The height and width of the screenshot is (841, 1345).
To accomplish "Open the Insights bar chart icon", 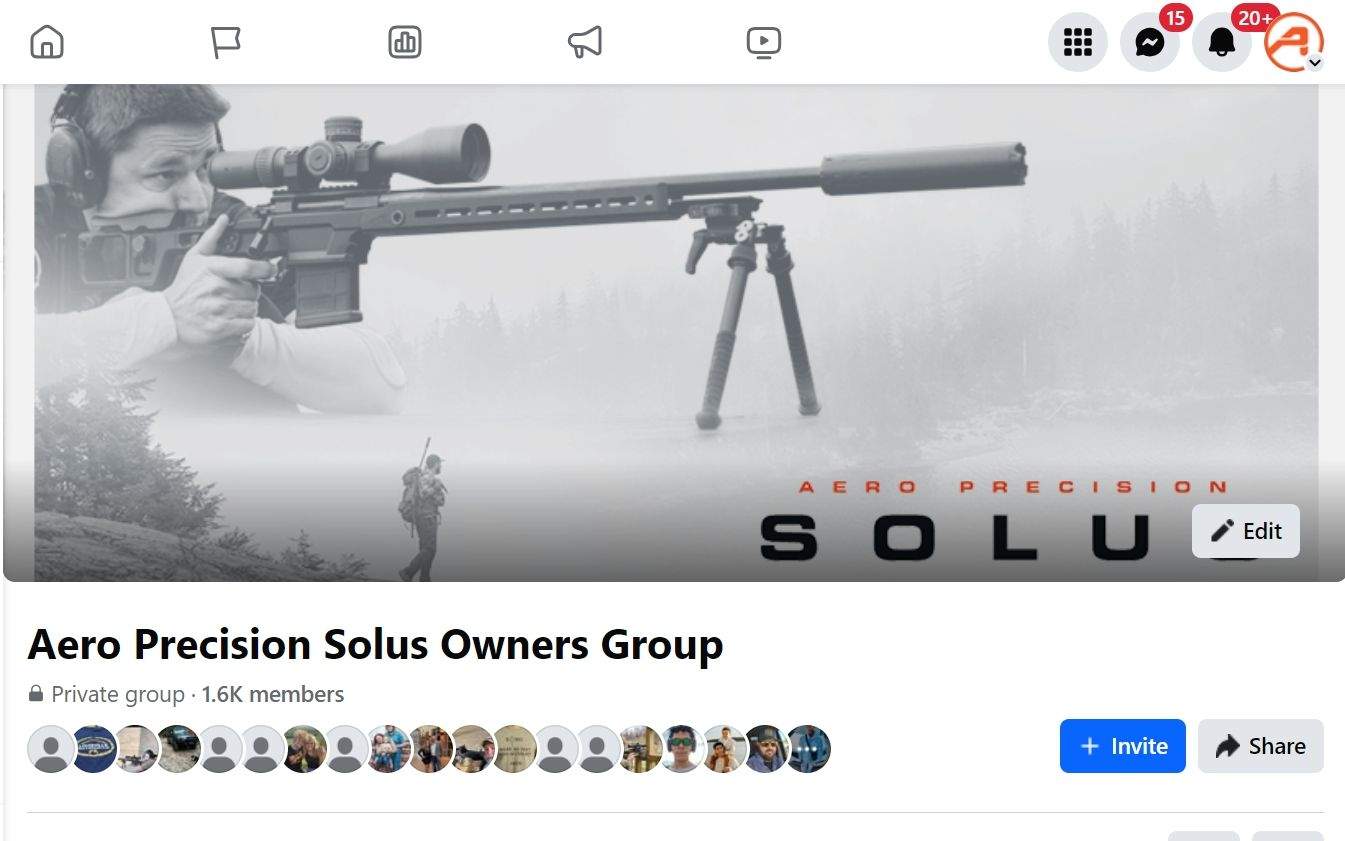I will point(405,42).
